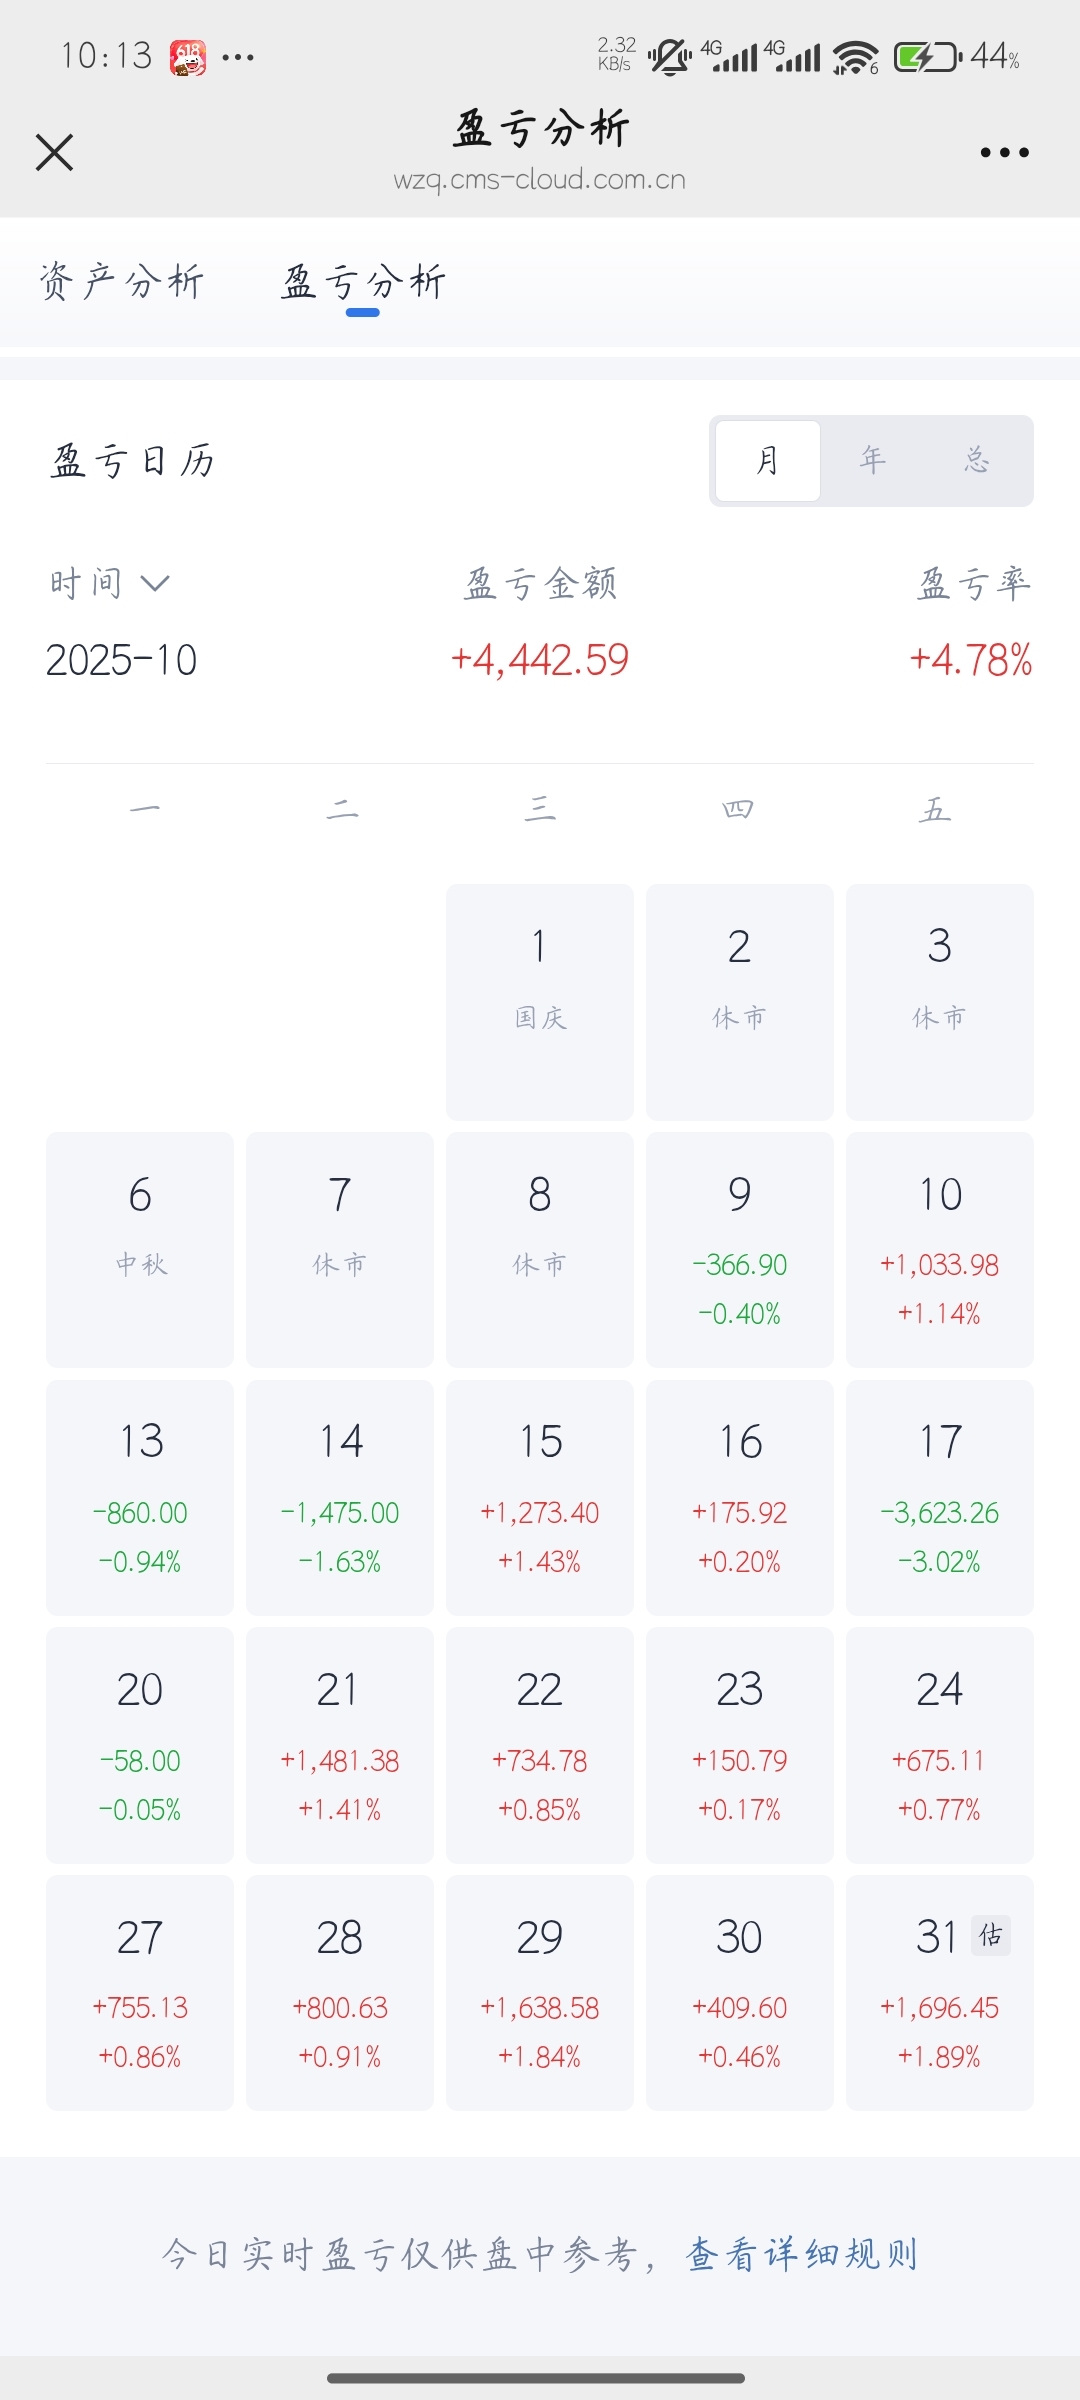Switch calendar to 年 yearly view
Viewport: 1080px width, 2400px height.
pos(873,461)
